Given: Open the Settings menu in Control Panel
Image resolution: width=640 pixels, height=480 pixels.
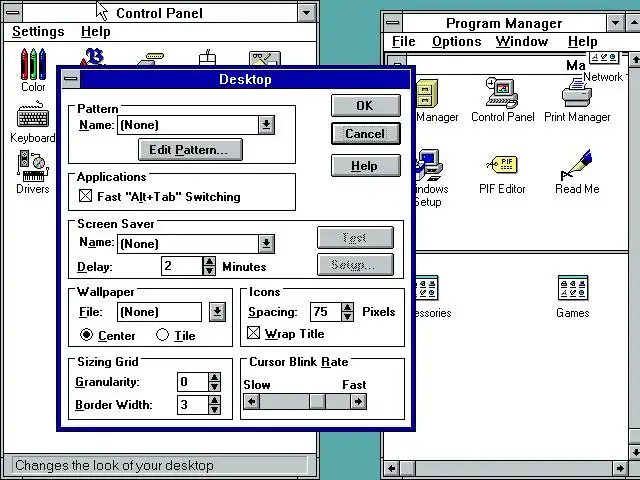Looking at the screenshot, I should [38, 31].
